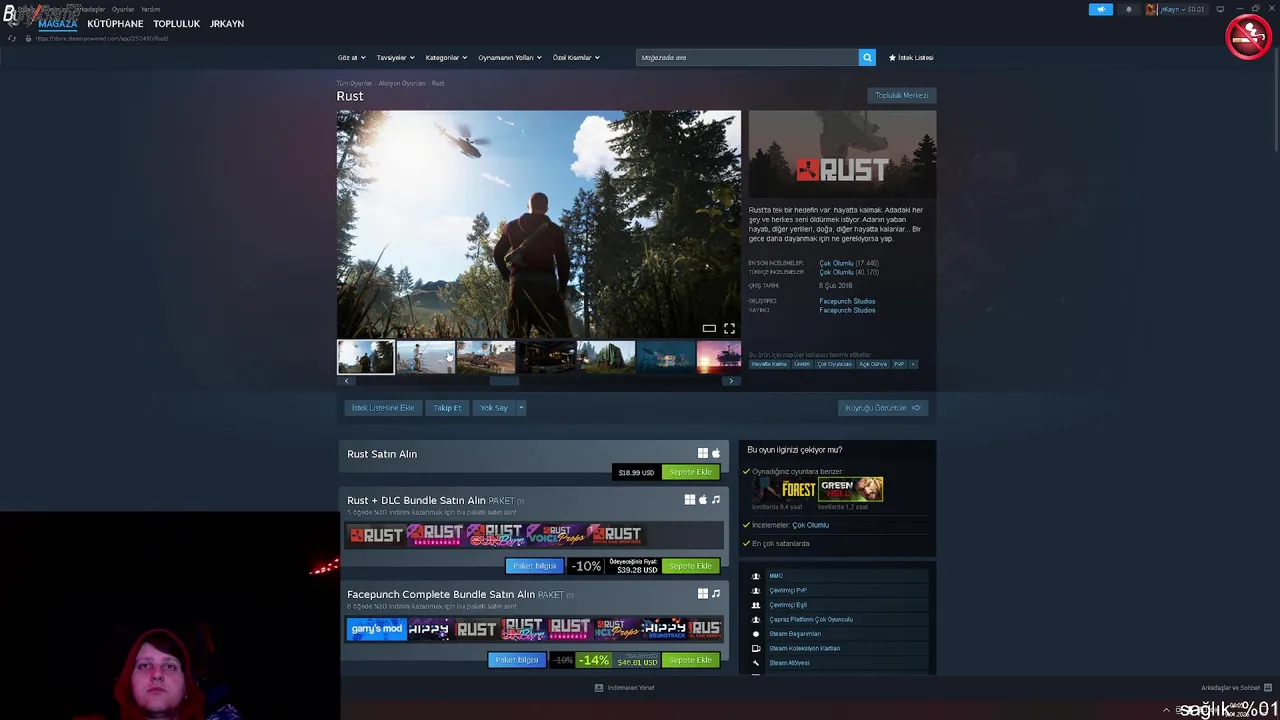Viewport: 1280px width, 720px height.
Task: Click the music note icon on DLC bundle
Action: click(x=715, y=500)
